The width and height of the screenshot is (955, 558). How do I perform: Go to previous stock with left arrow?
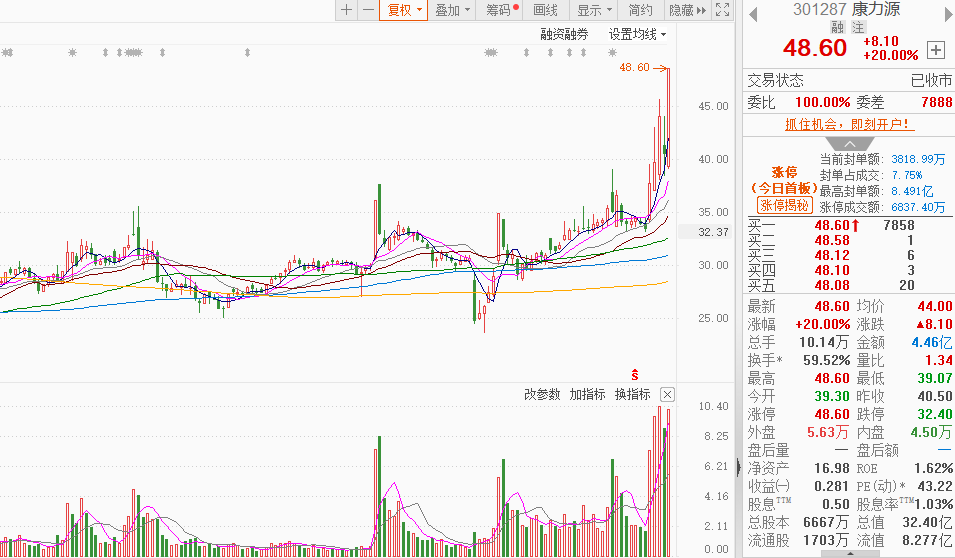point(753,15)
